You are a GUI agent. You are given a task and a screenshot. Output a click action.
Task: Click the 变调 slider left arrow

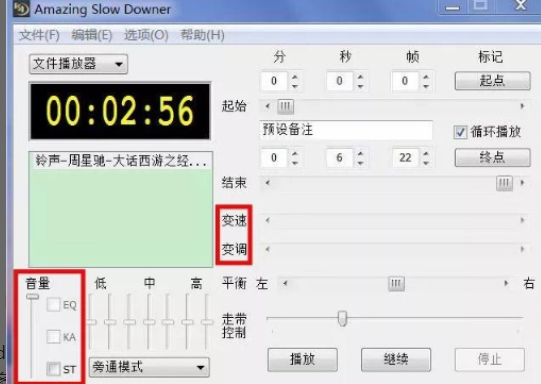click(267, 249)
